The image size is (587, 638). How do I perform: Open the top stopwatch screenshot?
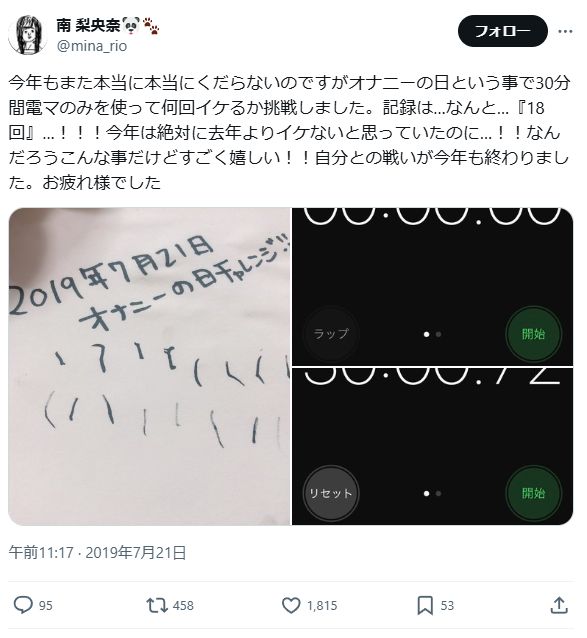432,286
